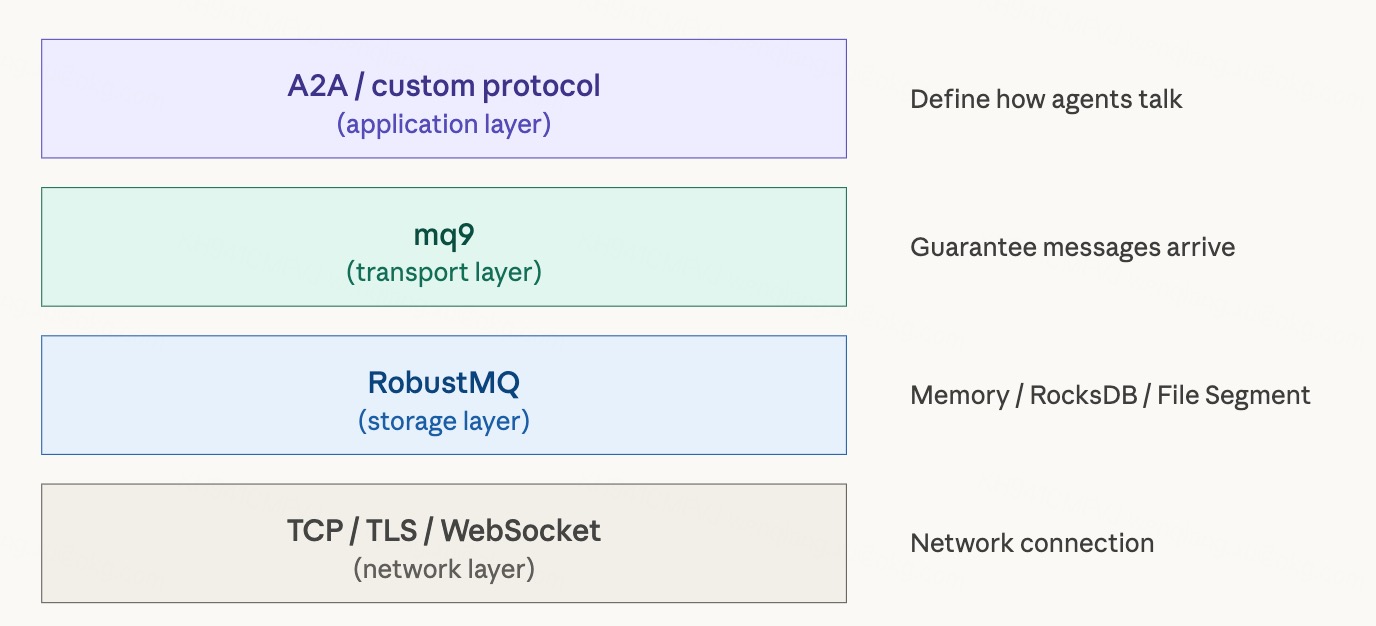Click the mq9 heading in green box
The height and width of the screenshot is (626, 1376).
[x=444, y=235]
